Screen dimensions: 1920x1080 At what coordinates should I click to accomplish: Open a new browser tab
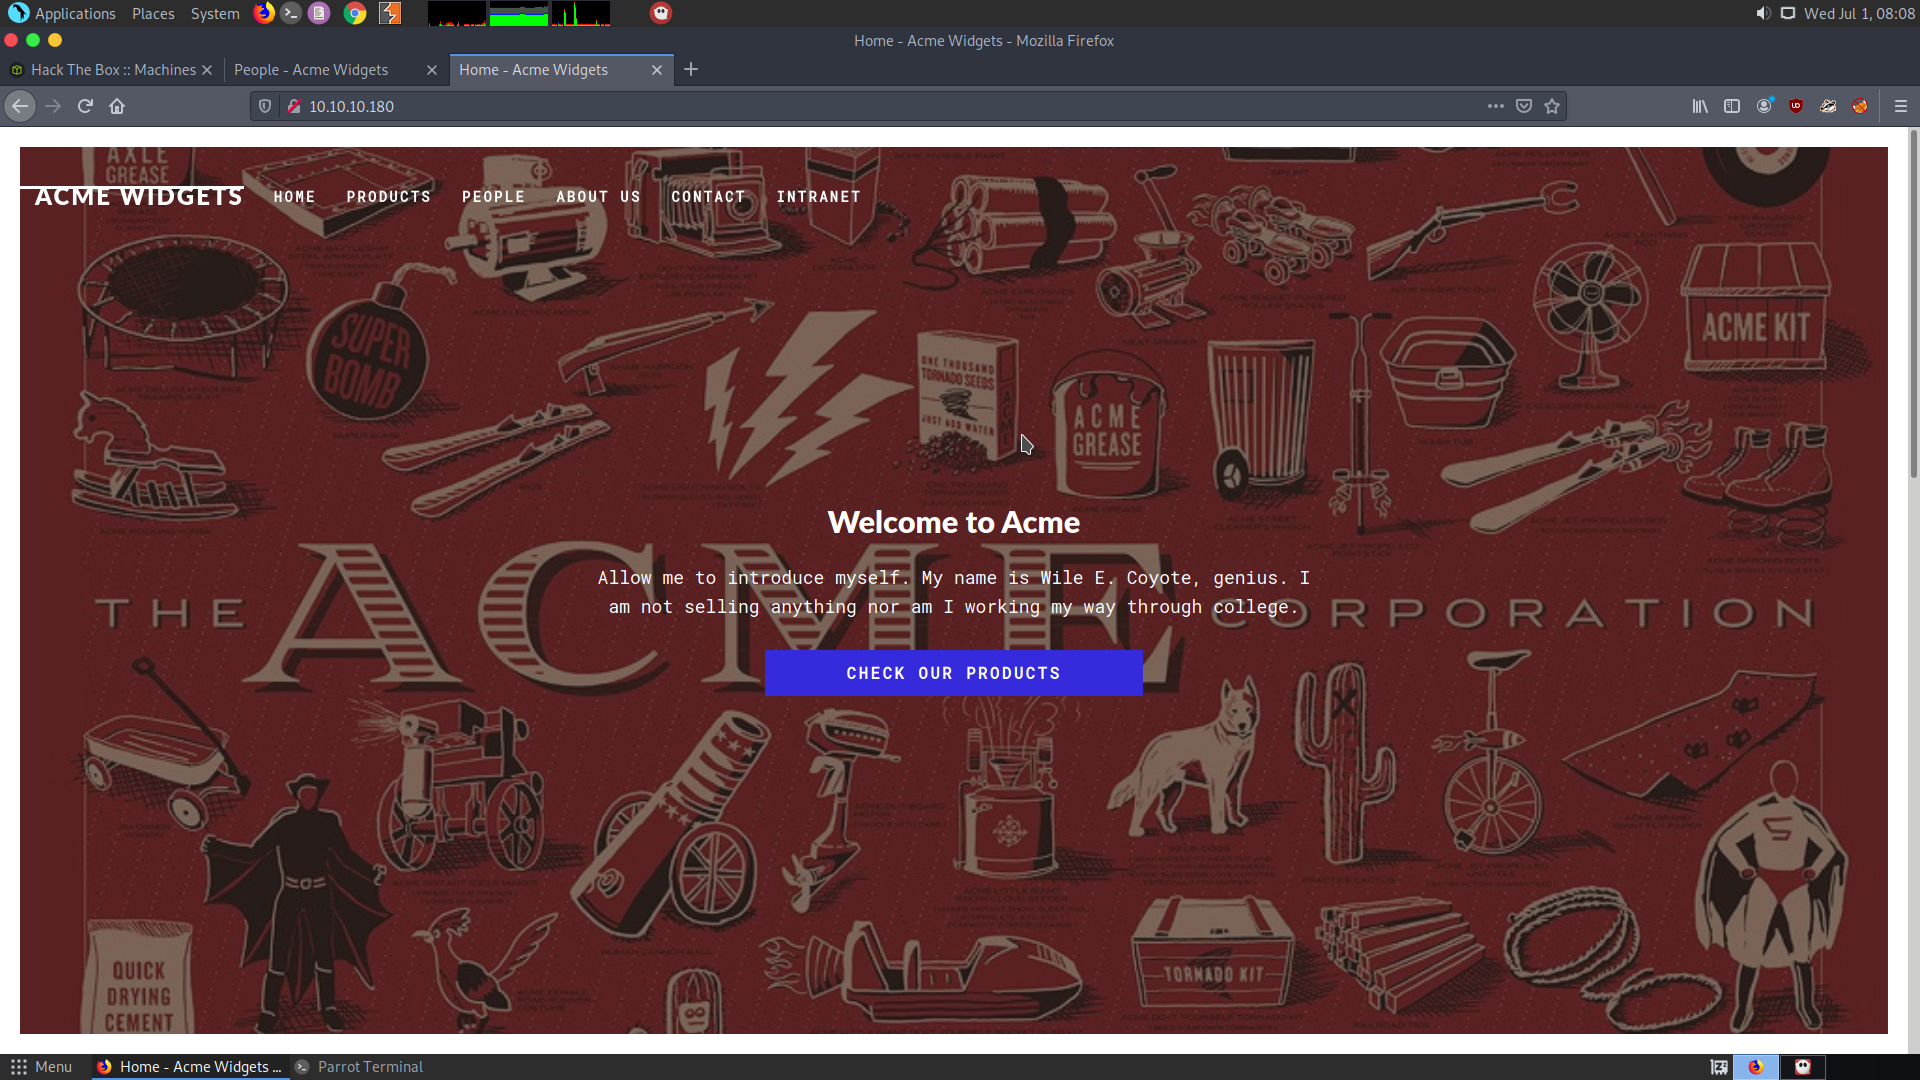click(x=691, y=69)
